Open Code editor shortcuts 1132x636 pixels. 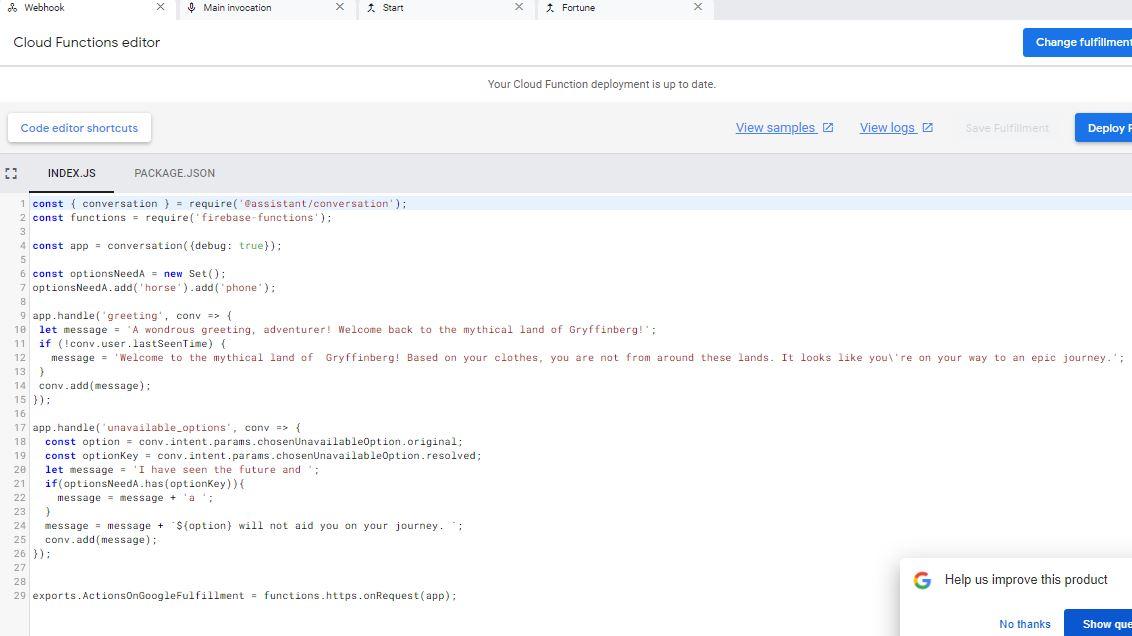point(79,127)
